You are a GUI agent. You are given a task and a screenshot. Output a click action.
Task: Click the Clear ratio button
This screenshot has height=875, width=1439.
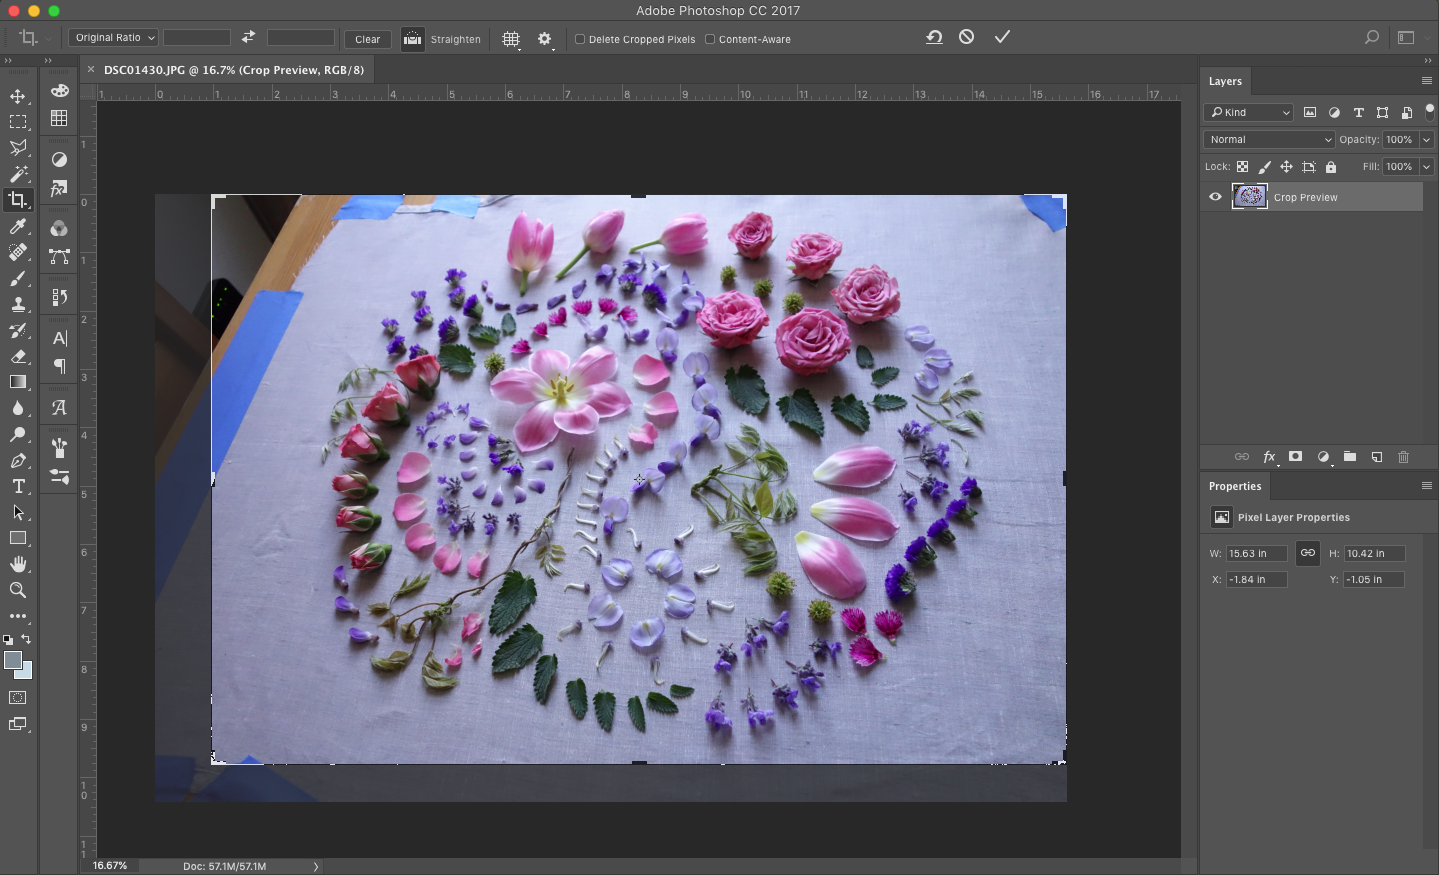click(367, 39)
